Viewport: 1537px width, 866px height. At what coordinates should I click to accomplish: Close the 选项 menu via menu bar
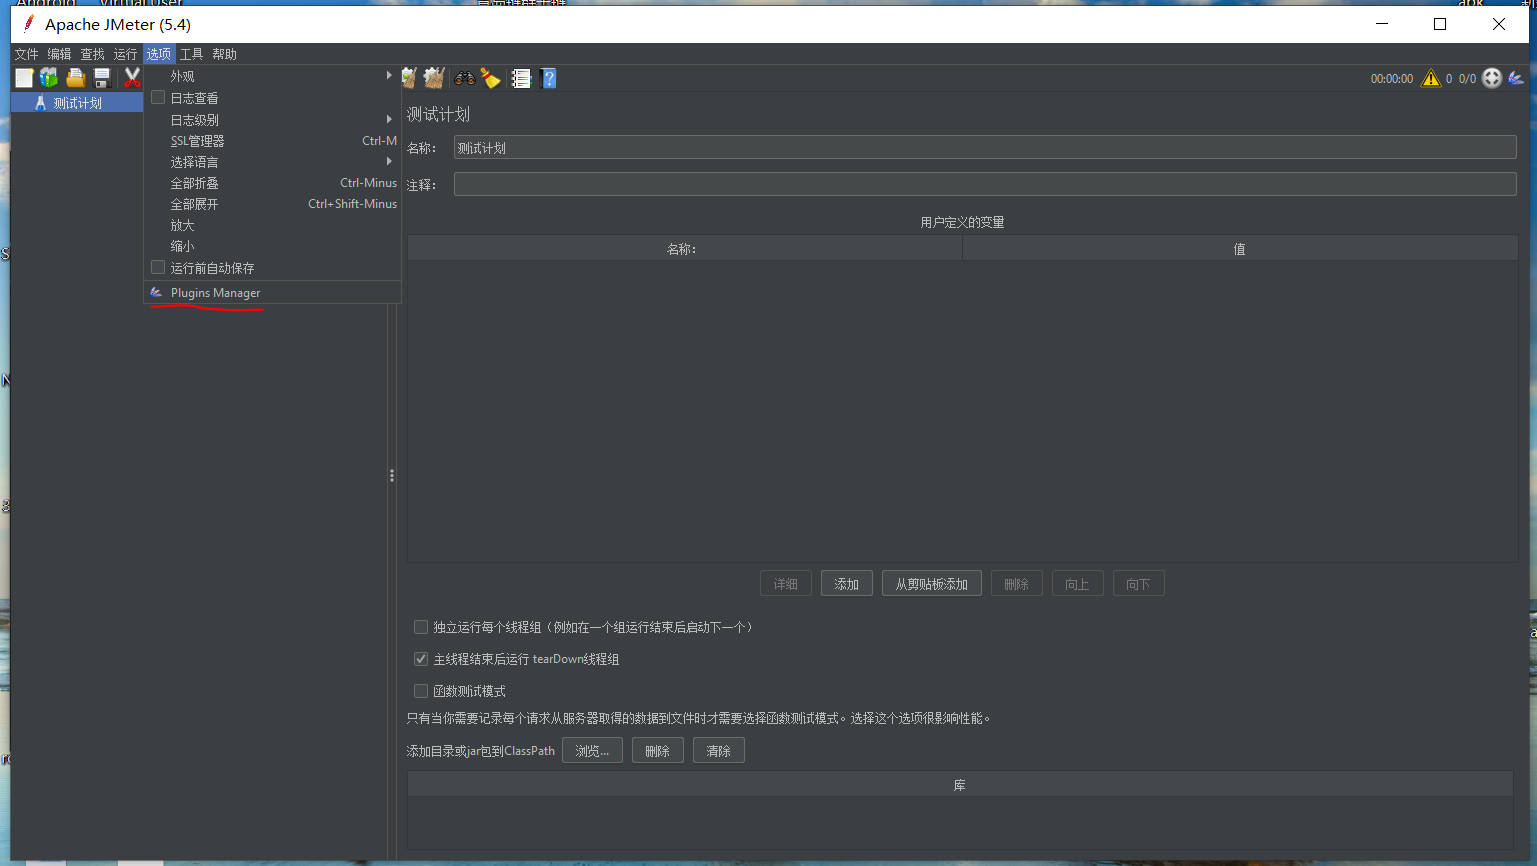point(159,54)
